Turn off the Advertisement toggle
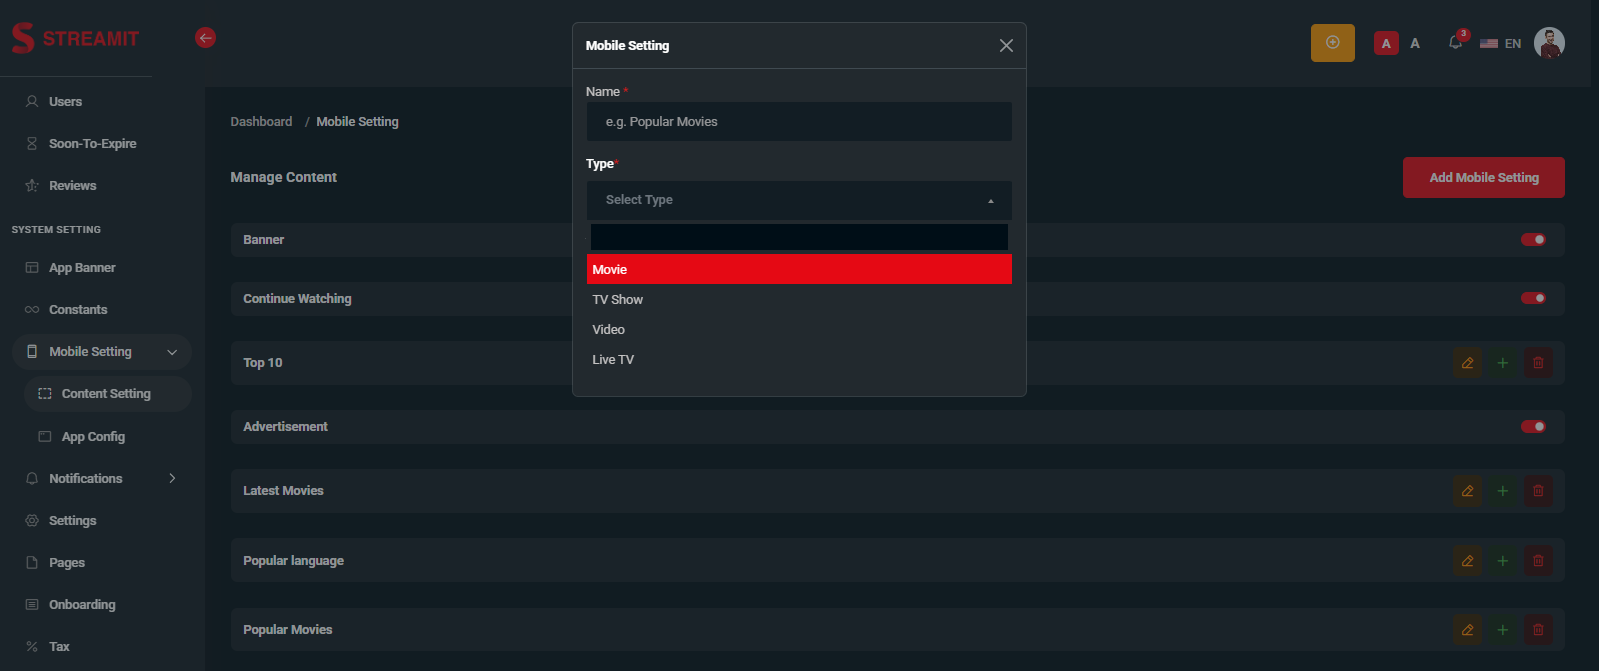The height and width of the screenshot is (671, 1599). pyautogui.click(x=1533, y=427)
